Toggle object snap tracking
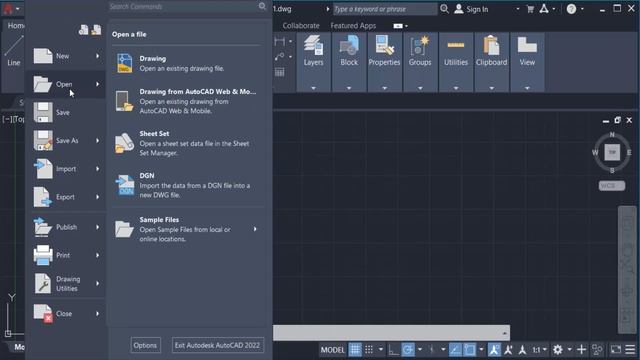This screenshot has width=640, height=360. tap(456, 350)
